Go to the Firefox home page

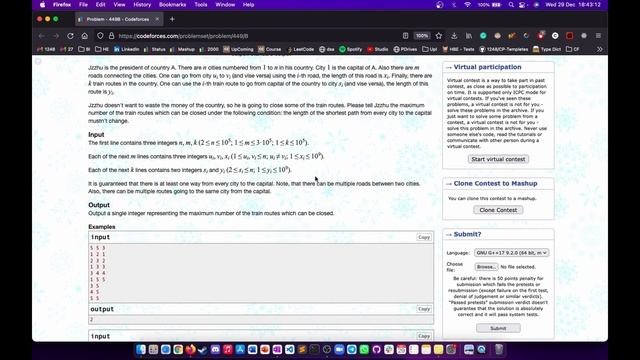coord(84,36)
